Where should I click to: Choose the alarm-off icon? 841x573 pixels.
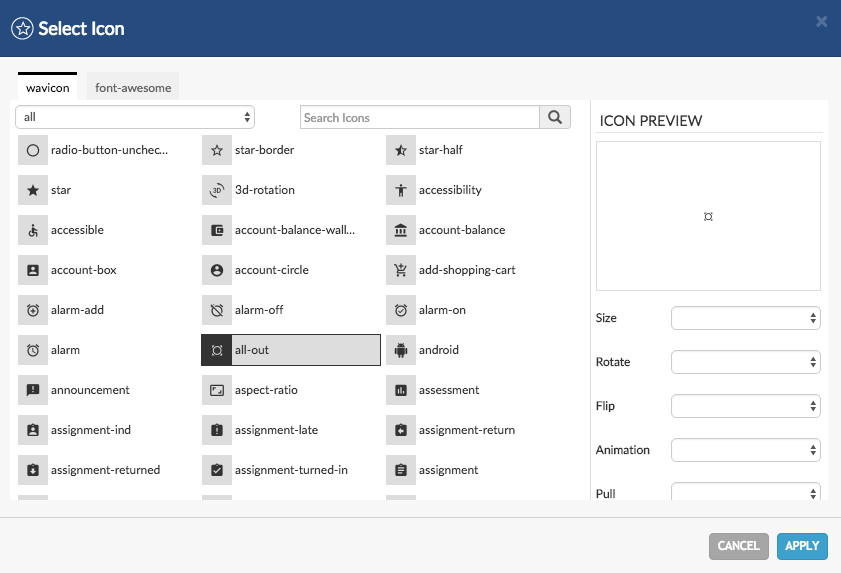coord(258,310)
